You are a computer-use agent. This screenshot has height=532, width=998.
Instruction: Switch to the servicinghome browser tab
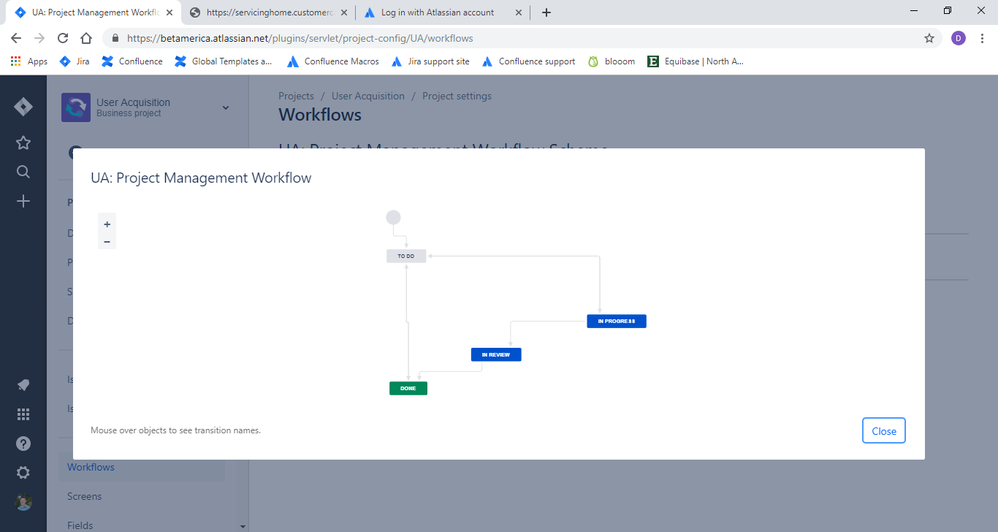(x=269, y=12)
